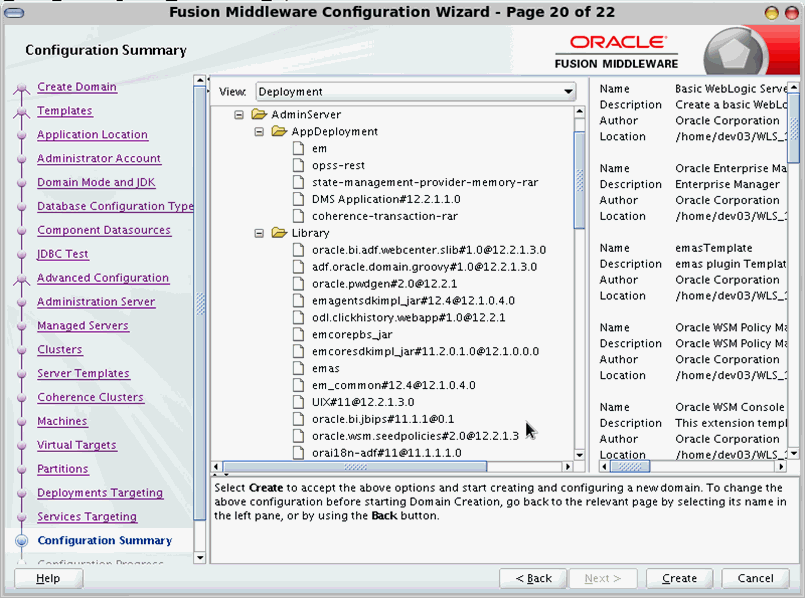Click the deployment tree vertical scrollbar thumb
805x598 pixels.
pos(580,180)
